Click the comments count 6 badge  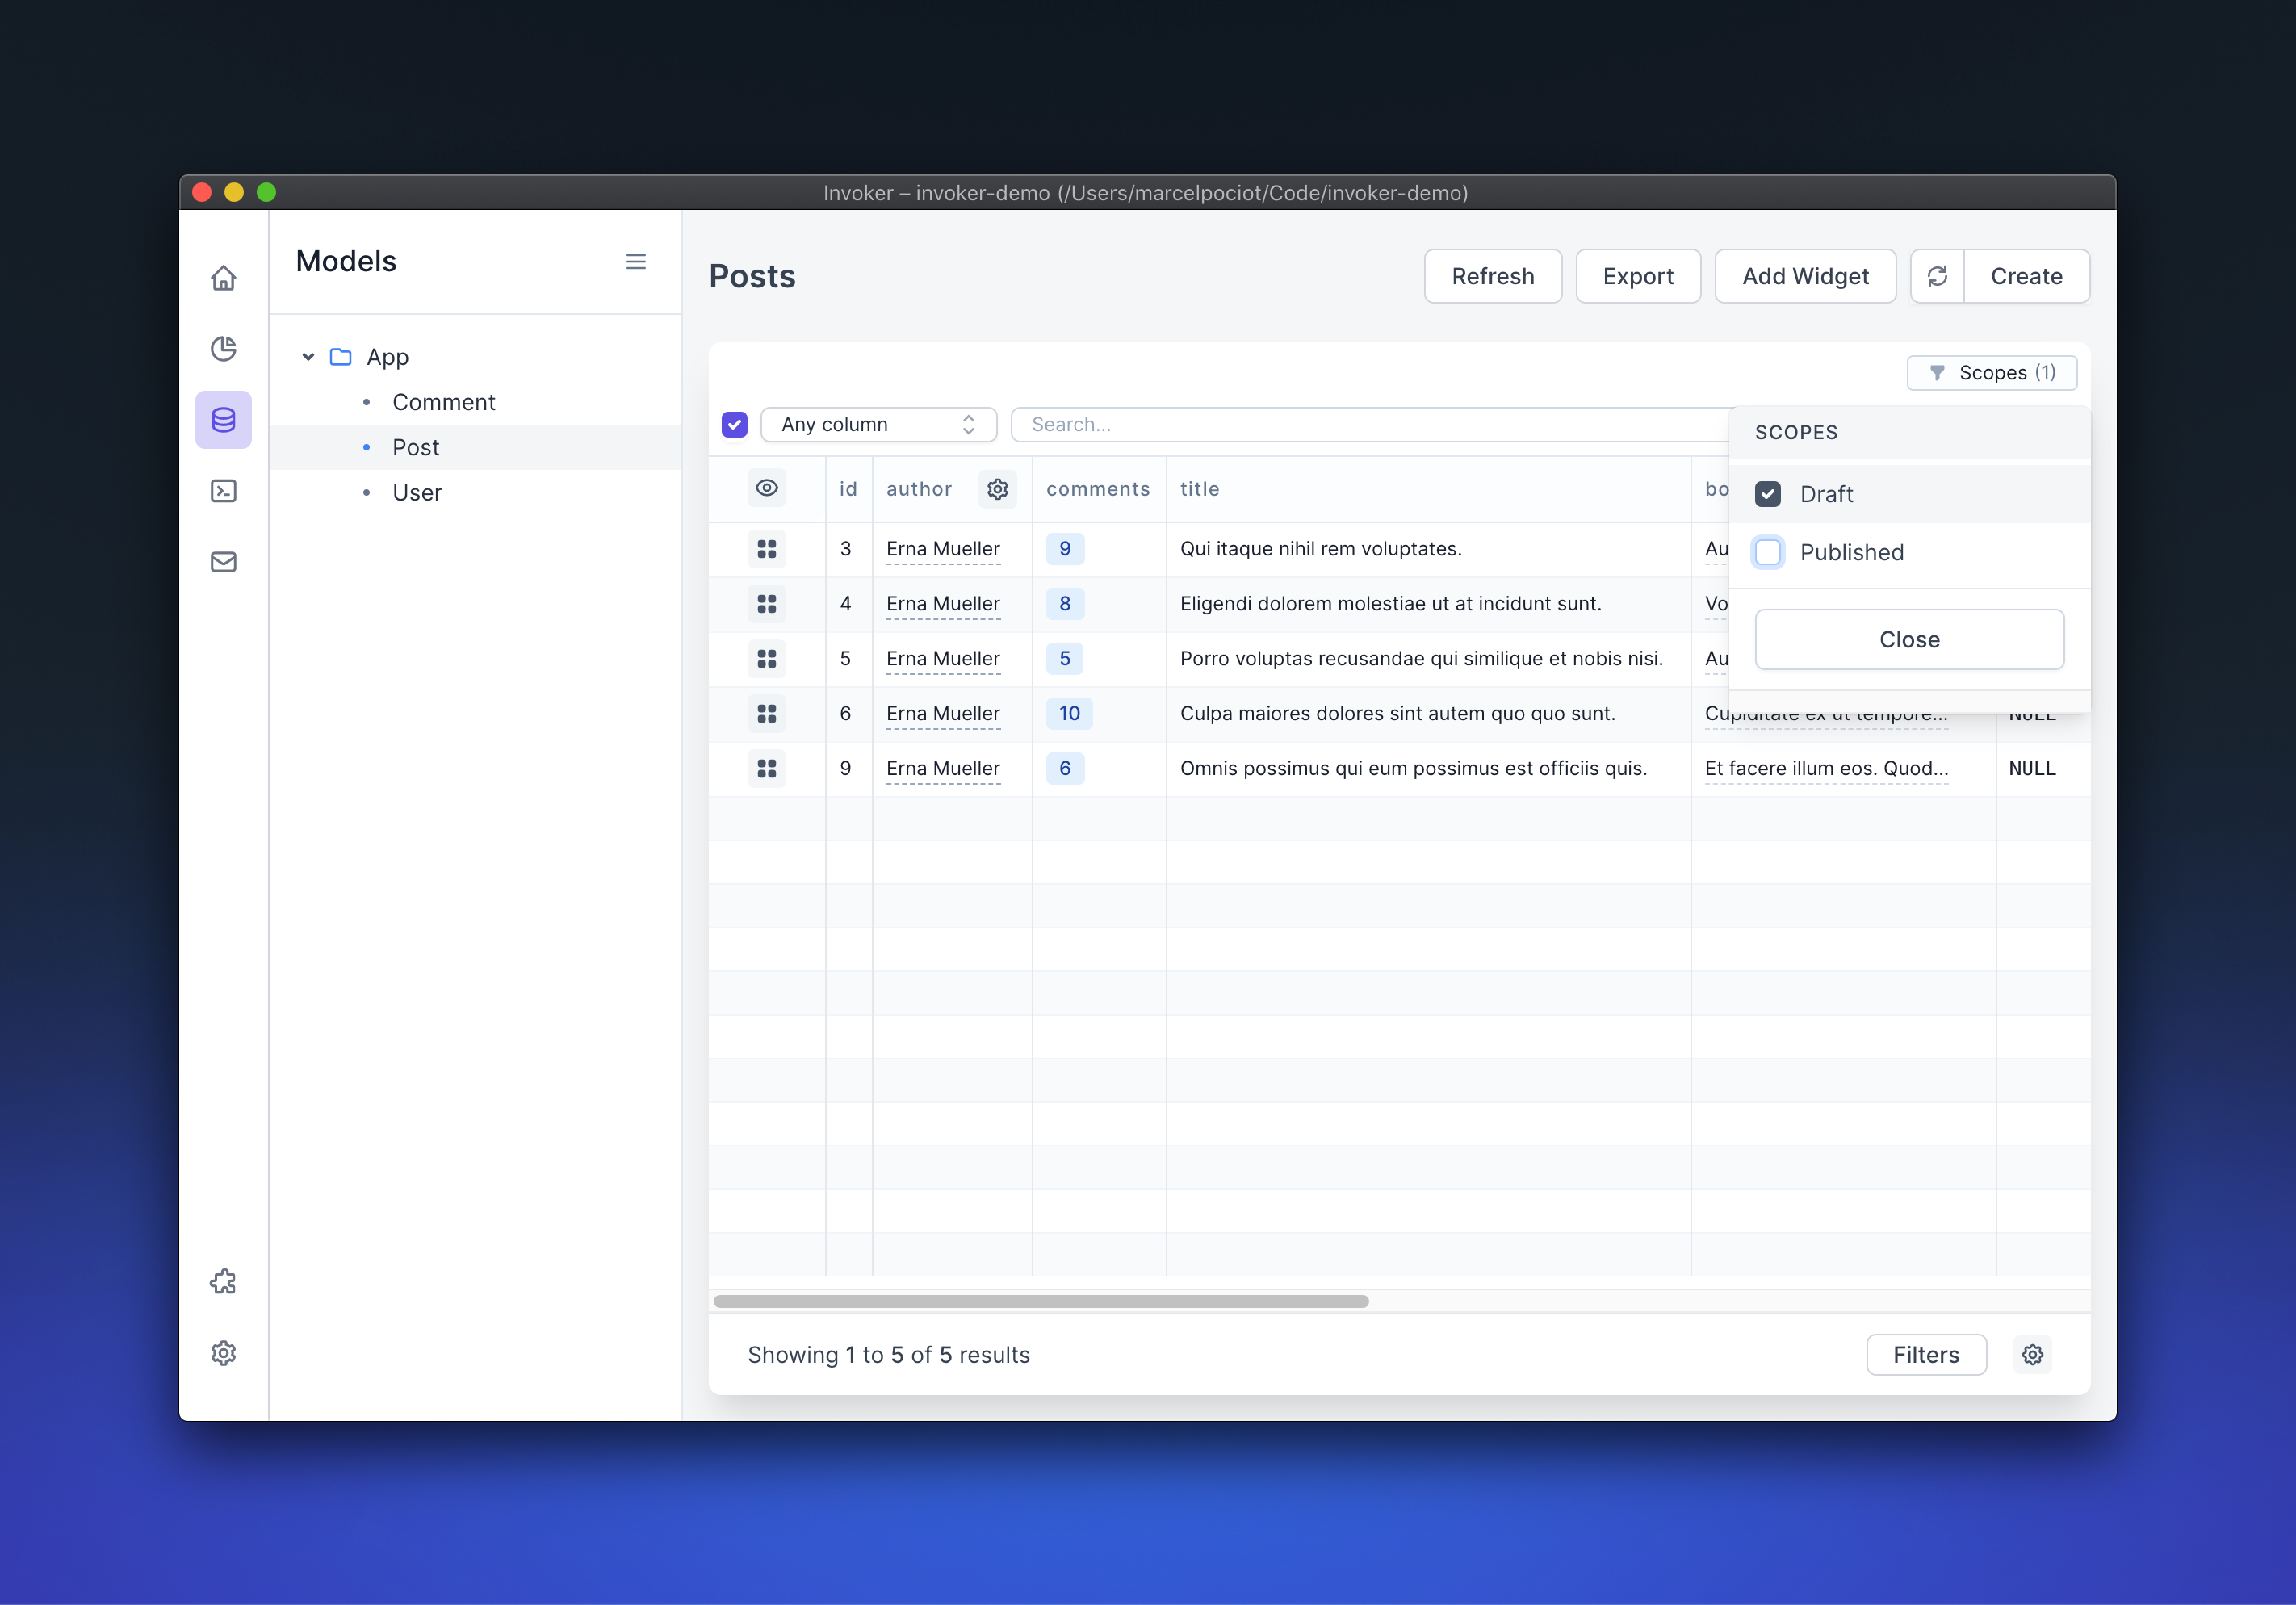pyautogui.click(x=1065, y=768)
